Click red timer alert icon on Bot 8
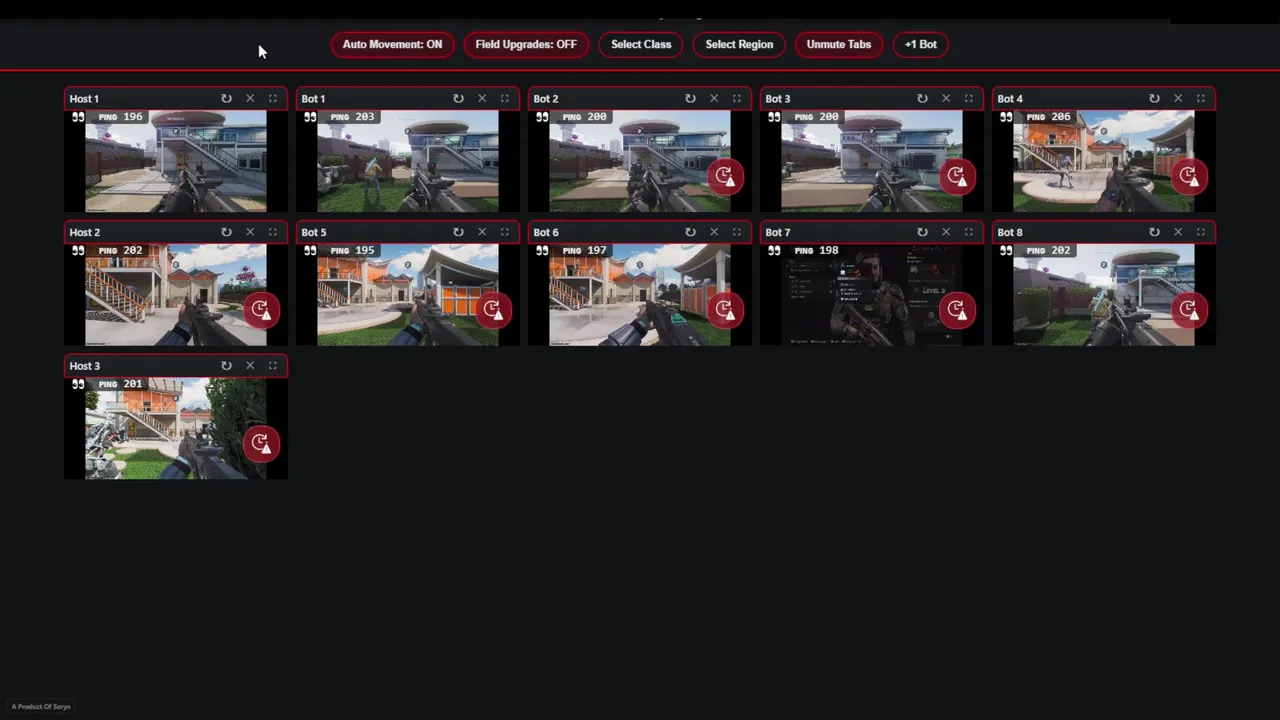Viewport: 1280px width, 720px height. tap(1189, 310)
